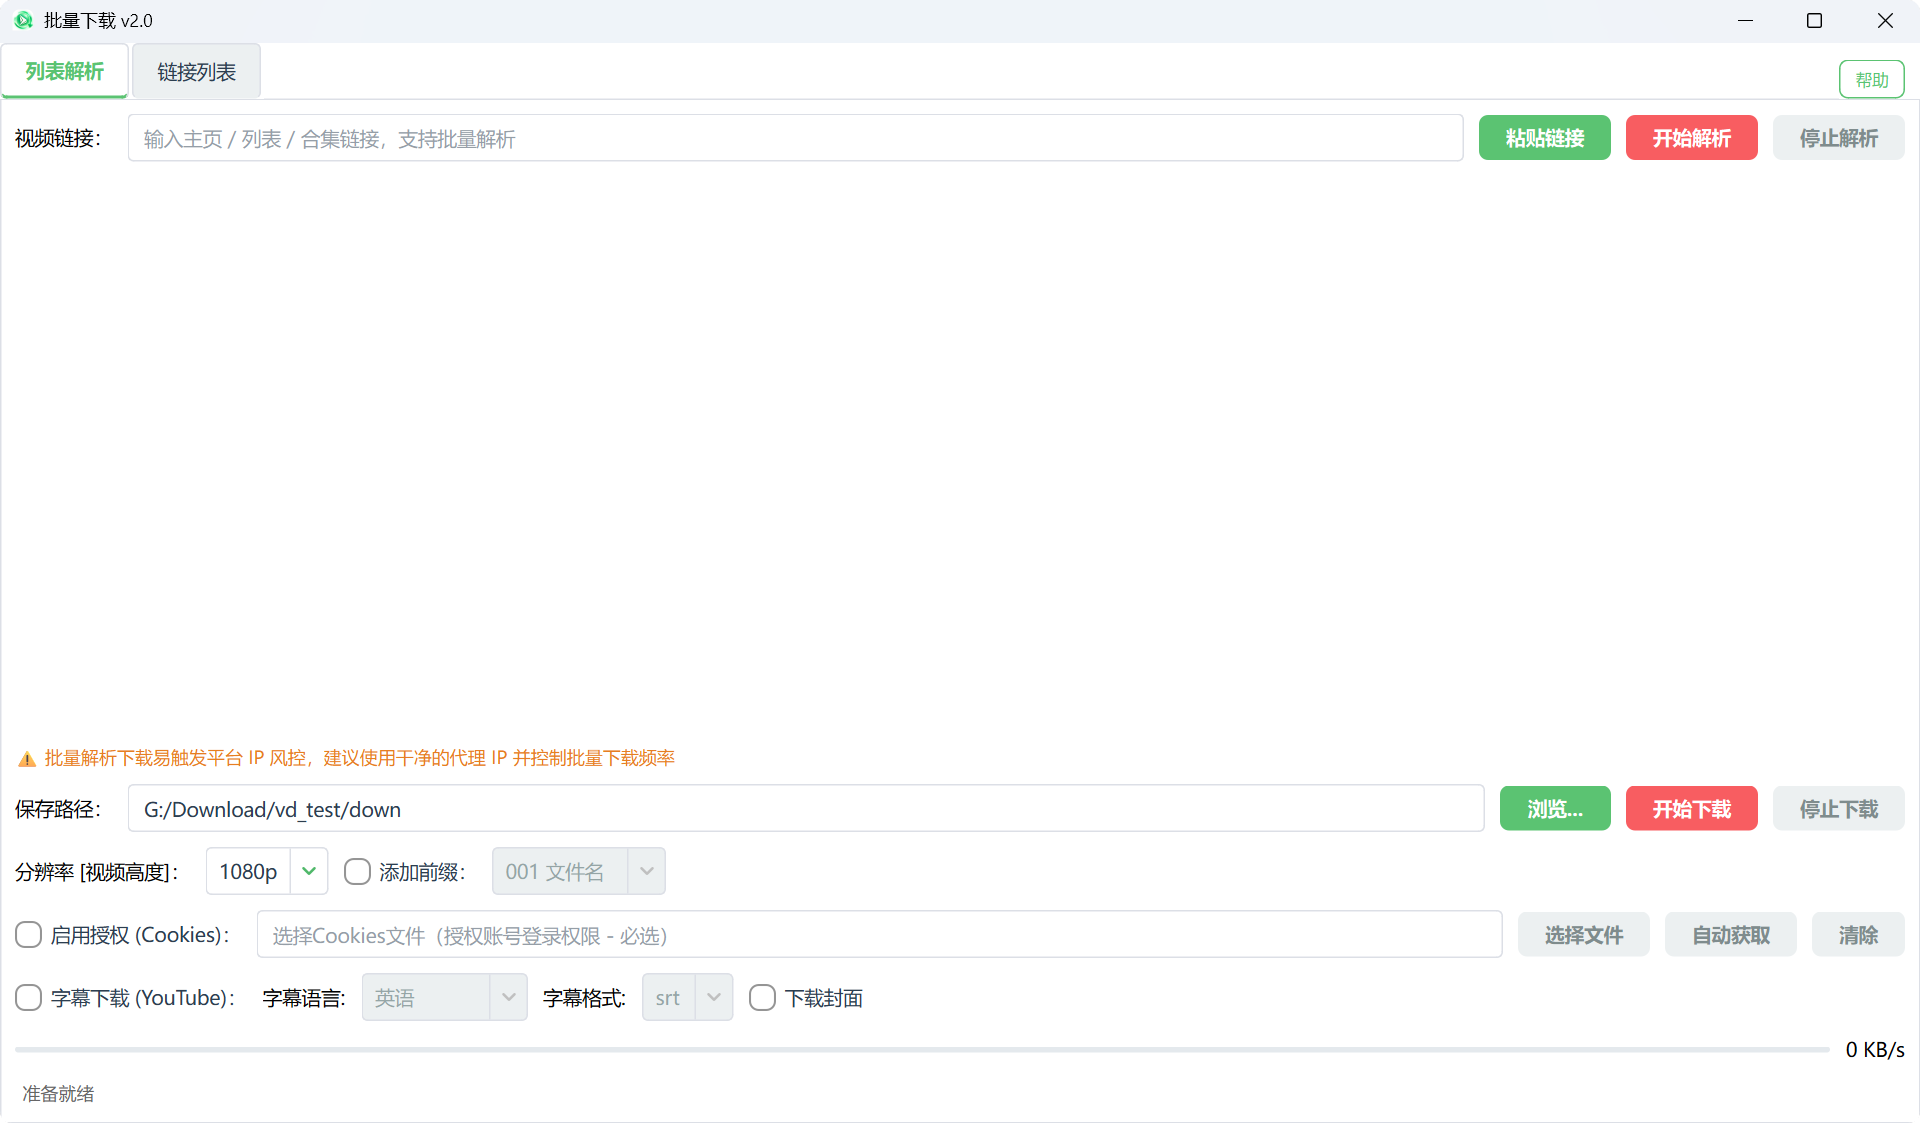
Task: Maximize the 批量下载 window
Action: coord(1814,20)
